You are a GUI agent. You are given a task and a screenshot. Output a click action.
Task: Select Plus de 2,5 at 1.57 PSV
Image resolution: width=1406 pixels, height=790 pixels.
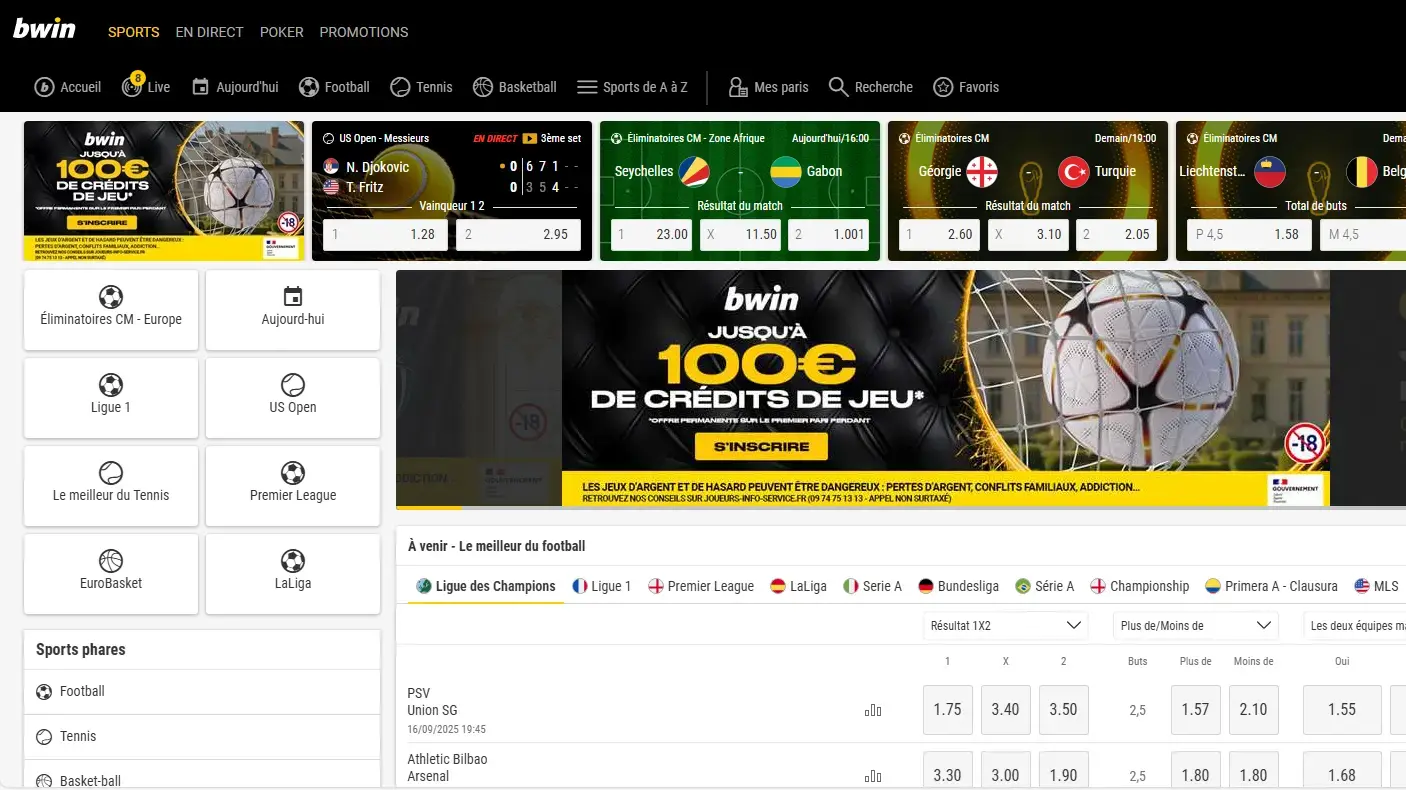coord(1195,710)
